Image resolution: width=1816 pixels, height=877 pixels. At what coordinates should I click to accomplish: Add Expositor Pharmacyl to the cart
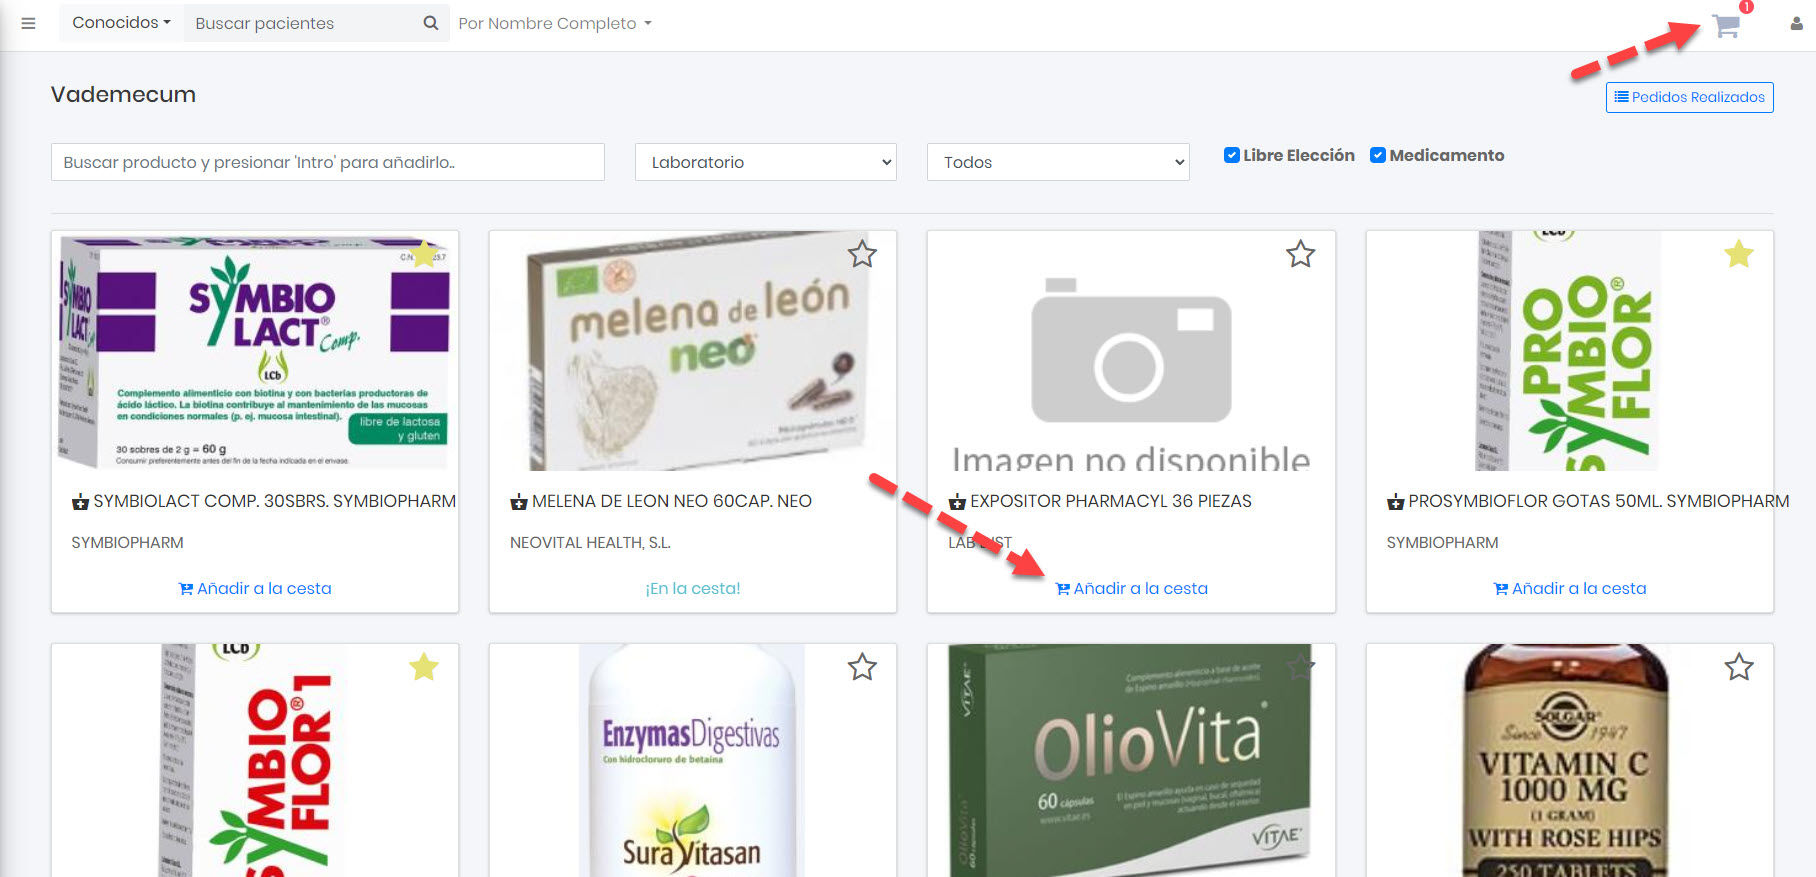[1131, 589]
